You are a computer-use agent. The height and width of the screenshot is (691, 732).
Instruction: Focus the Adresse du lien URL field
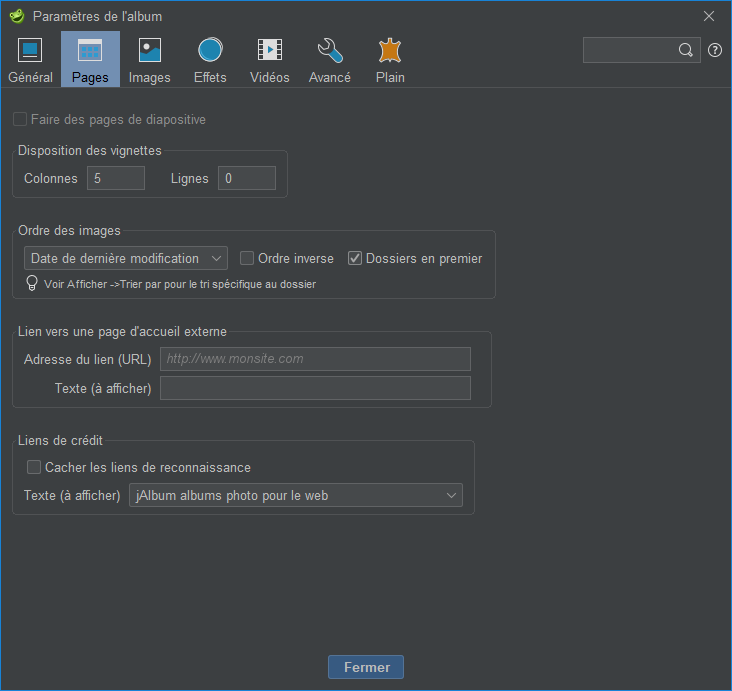tap(315, 359)
